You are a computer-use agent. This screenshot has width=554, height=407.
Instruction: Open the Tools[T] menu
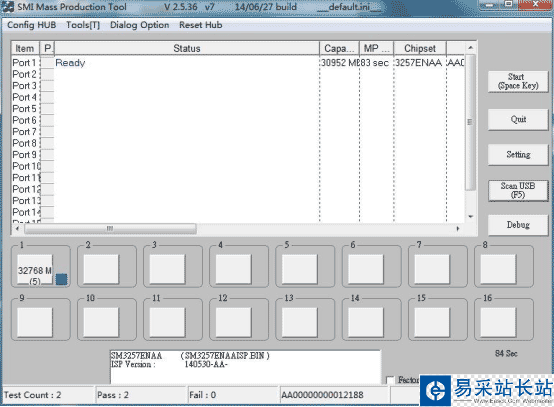83,25
